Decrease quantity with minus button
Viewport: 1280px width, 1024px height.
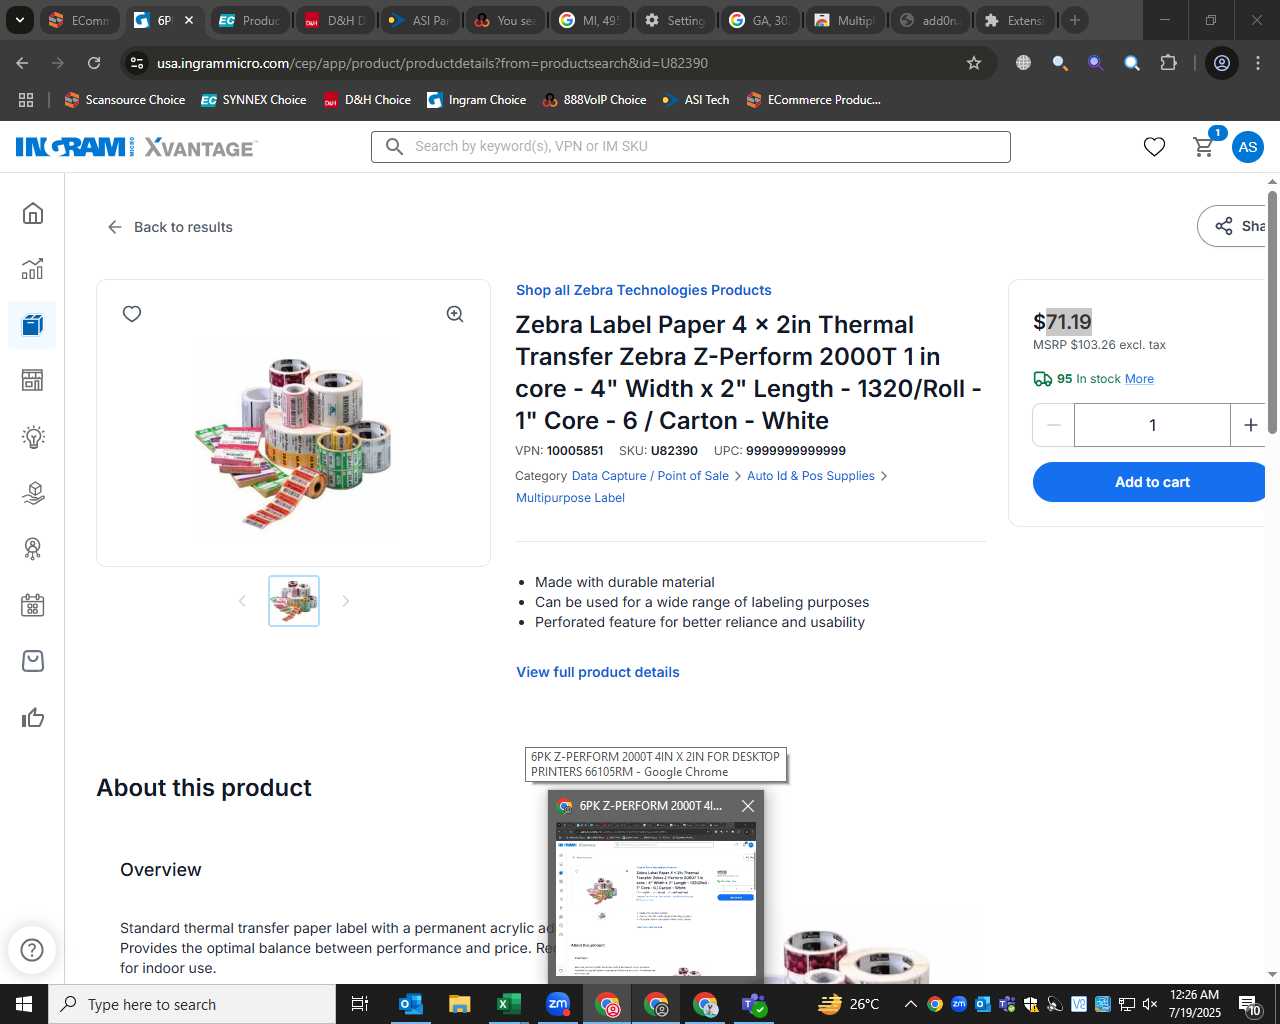click(x=1054, y=425)
